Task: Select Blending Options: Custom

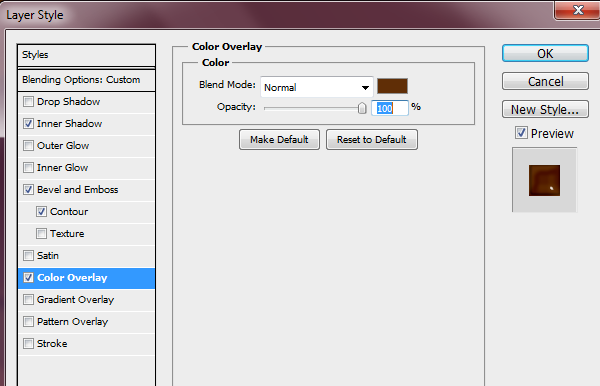Action: 86,80
